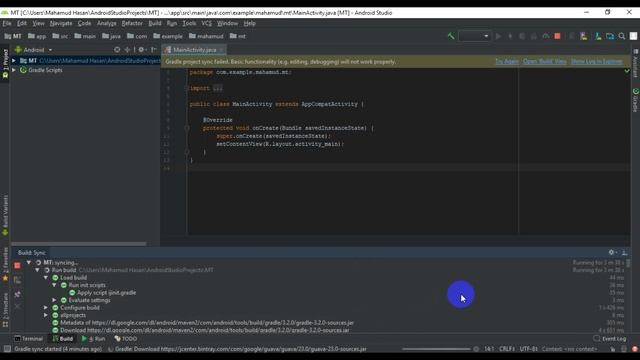
Task: Click the Pin Tab icon in Build panel
Action: pos(17,294)
